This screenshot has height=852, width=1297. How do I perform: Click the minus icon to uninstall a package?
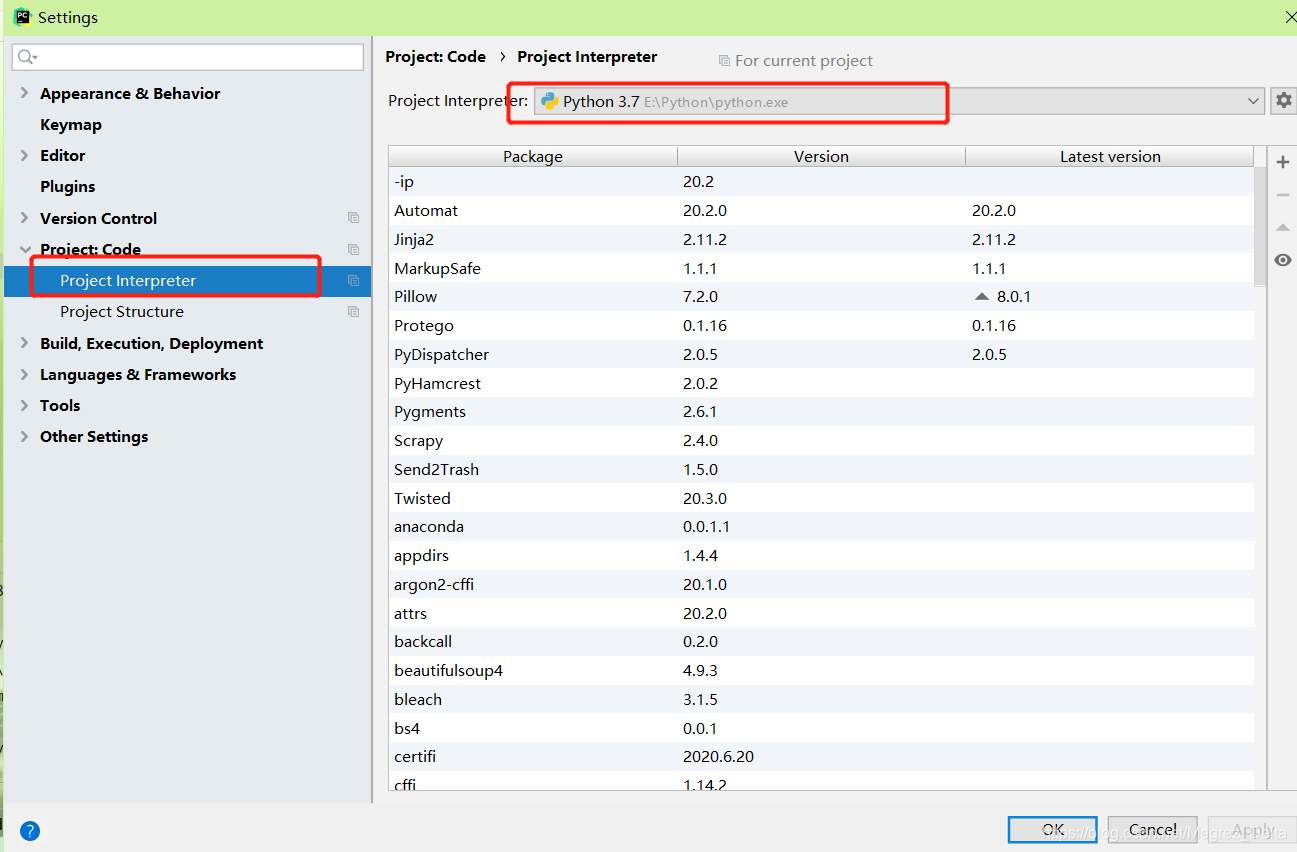(1283, 195)
